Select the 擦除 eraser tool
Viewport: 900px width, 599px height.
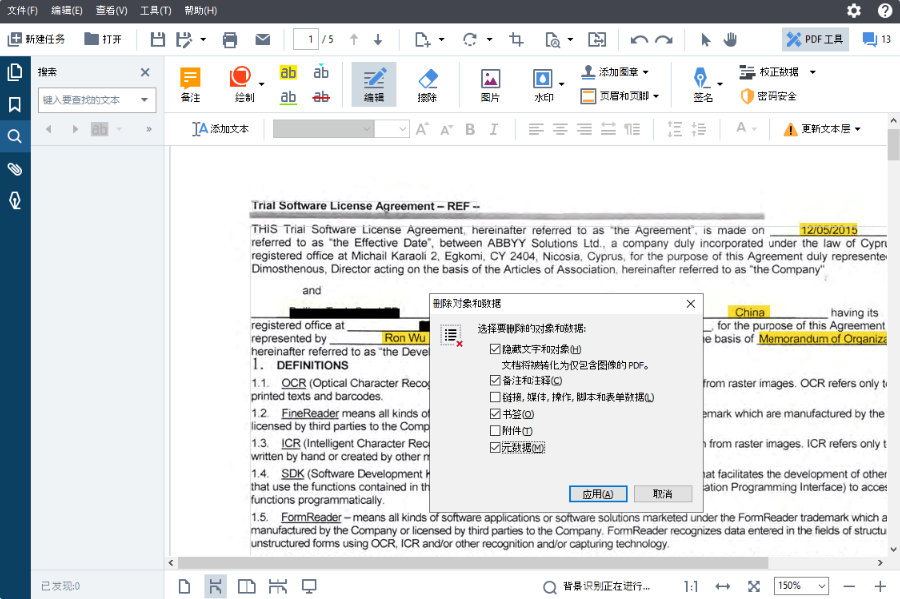428,84
